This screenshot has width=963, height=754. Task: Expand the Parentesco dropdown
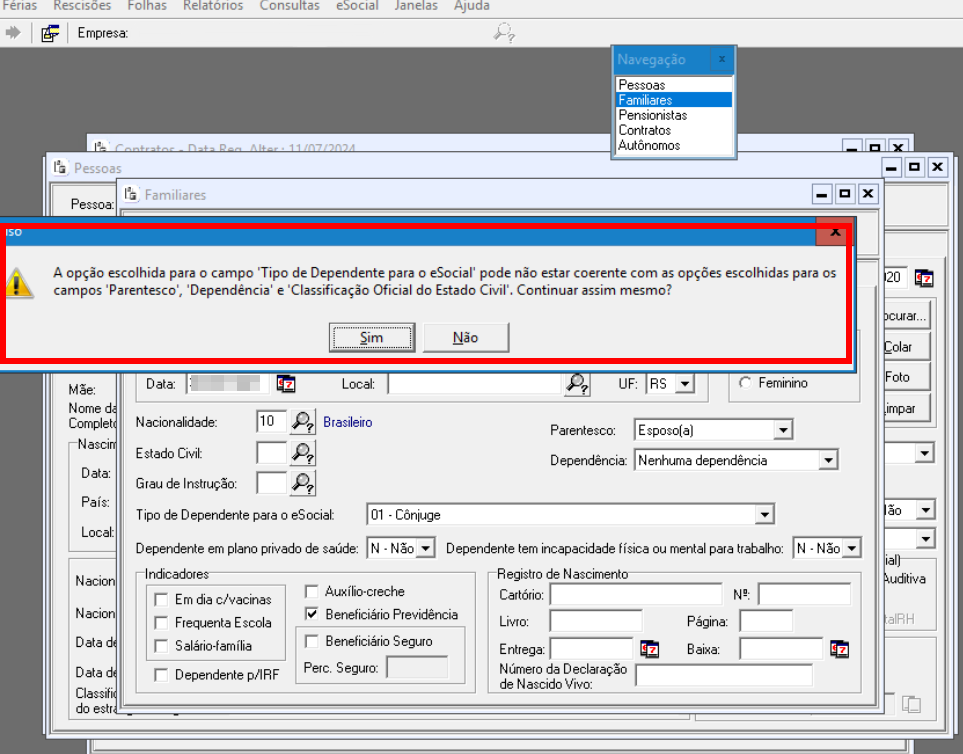coord(782,431)
